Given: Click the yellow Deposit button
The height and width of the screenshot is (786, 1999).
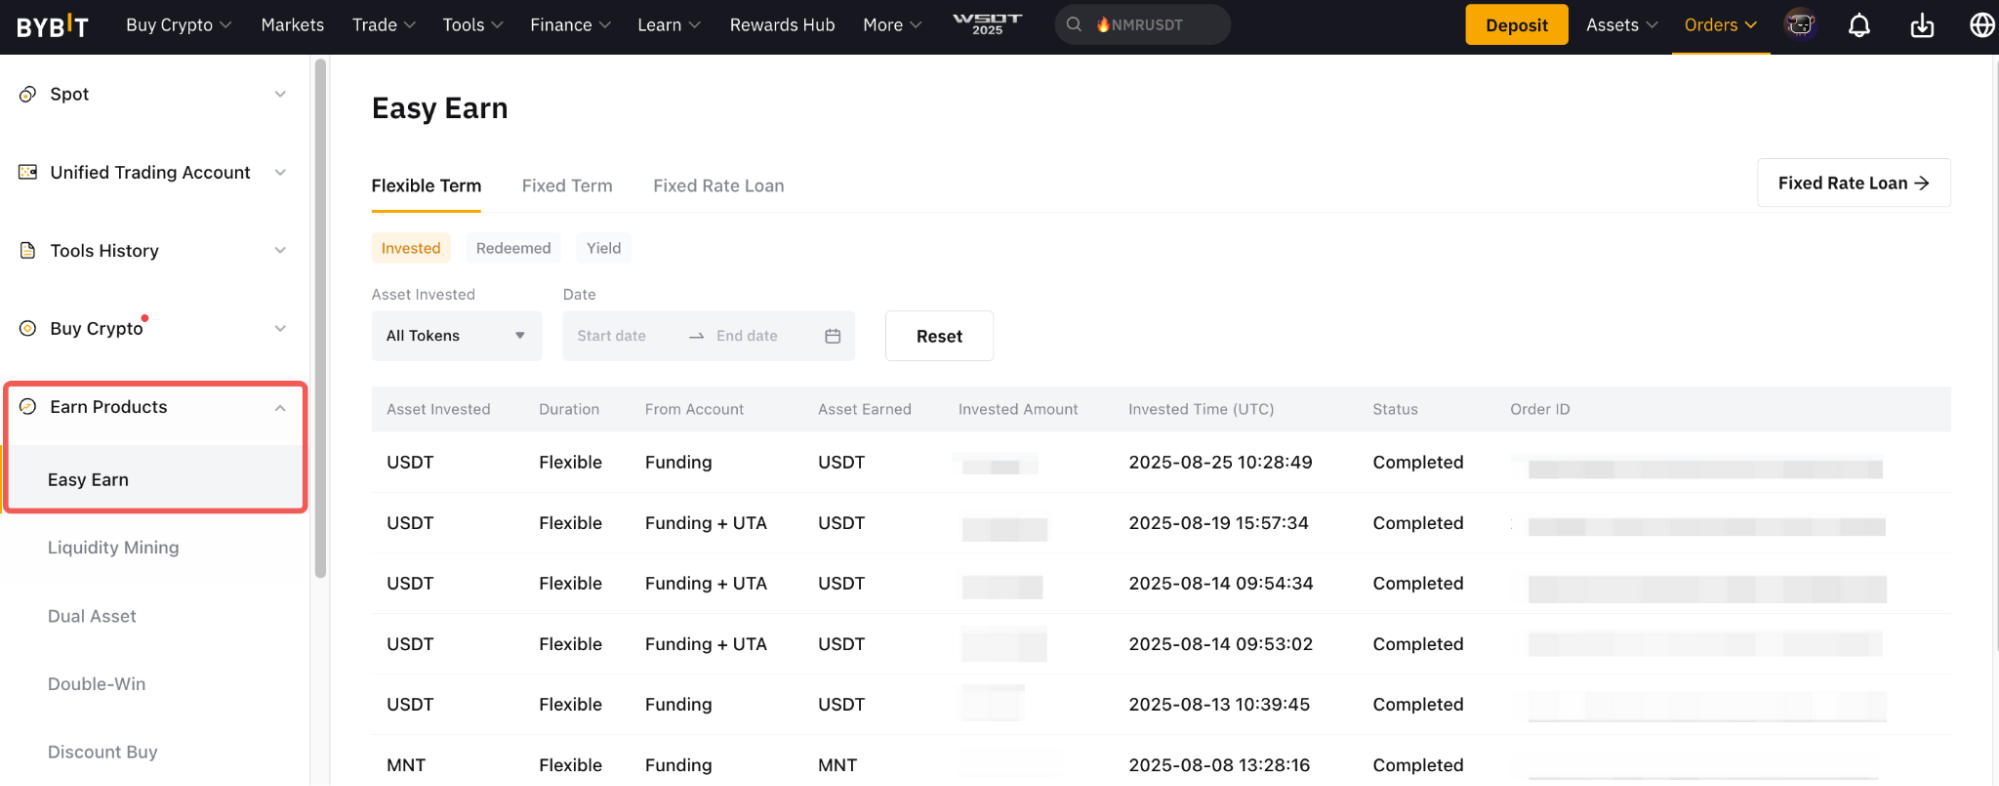Looking at the screenshot, I should [x=1516, y=25].
